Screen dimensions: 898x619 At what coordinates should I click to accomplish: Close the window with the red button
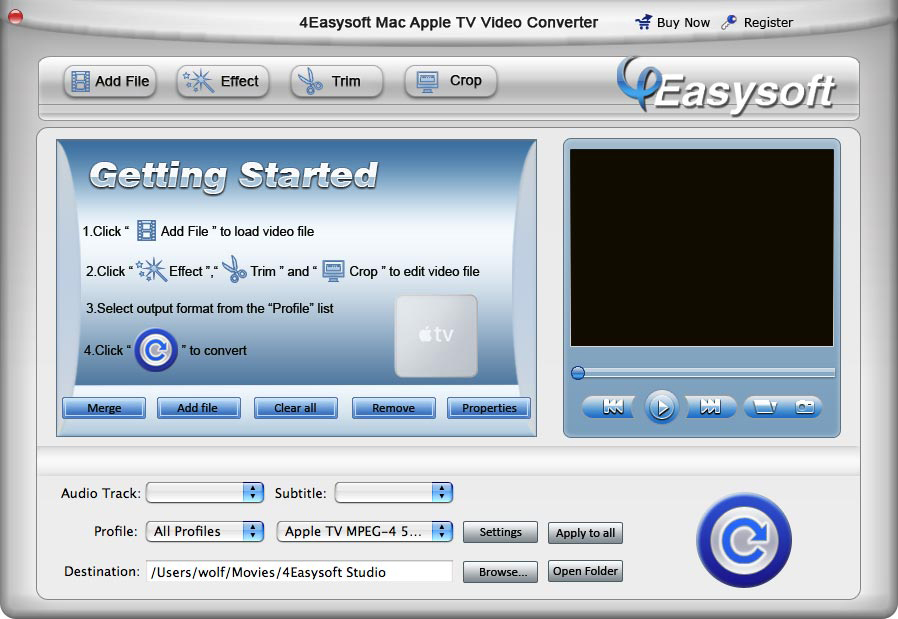pyautogui.click(x=16, y=17)
